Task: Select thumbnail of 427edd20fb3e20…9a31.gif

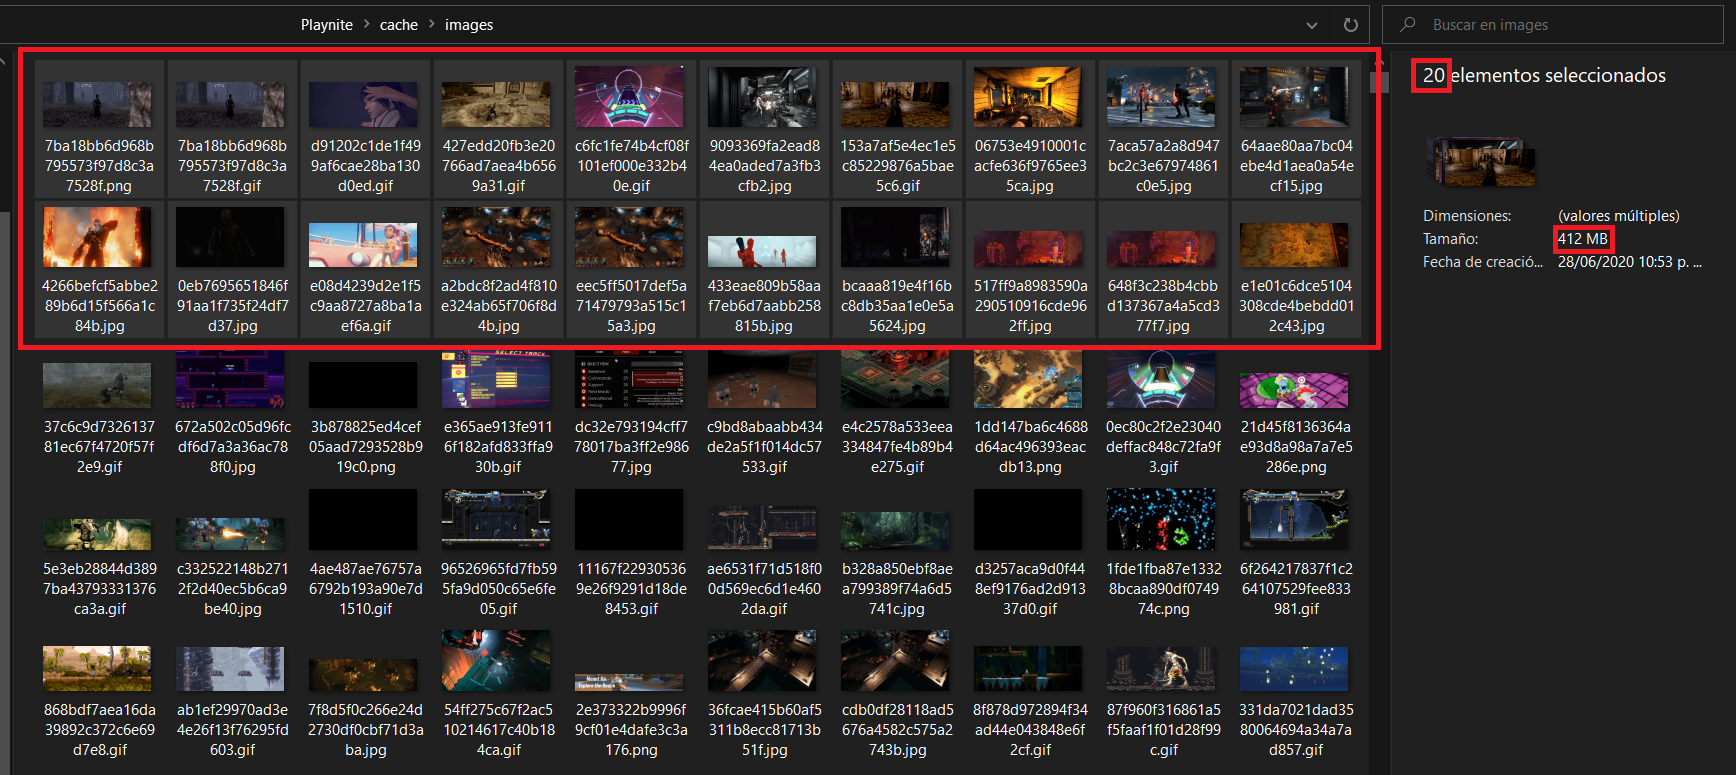Action: [x=497, y=104]
